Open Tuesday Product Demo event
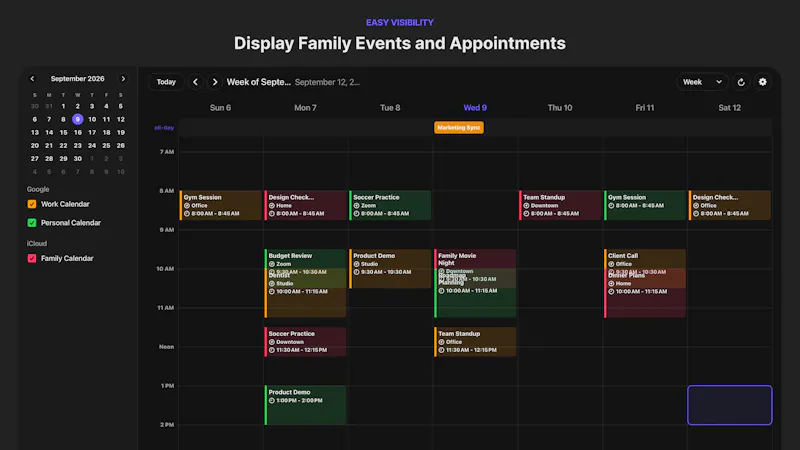Image resolution: width=800 pixels, height=450 pixels. click(390, 268)
